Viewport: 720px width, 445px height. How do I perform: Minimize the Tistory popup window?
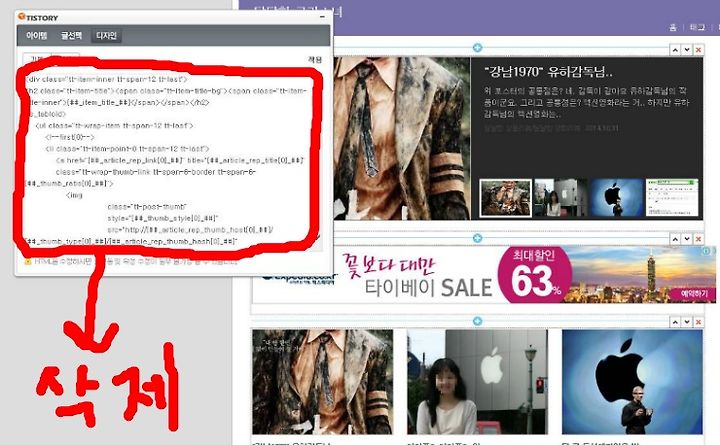coord(323,17)
